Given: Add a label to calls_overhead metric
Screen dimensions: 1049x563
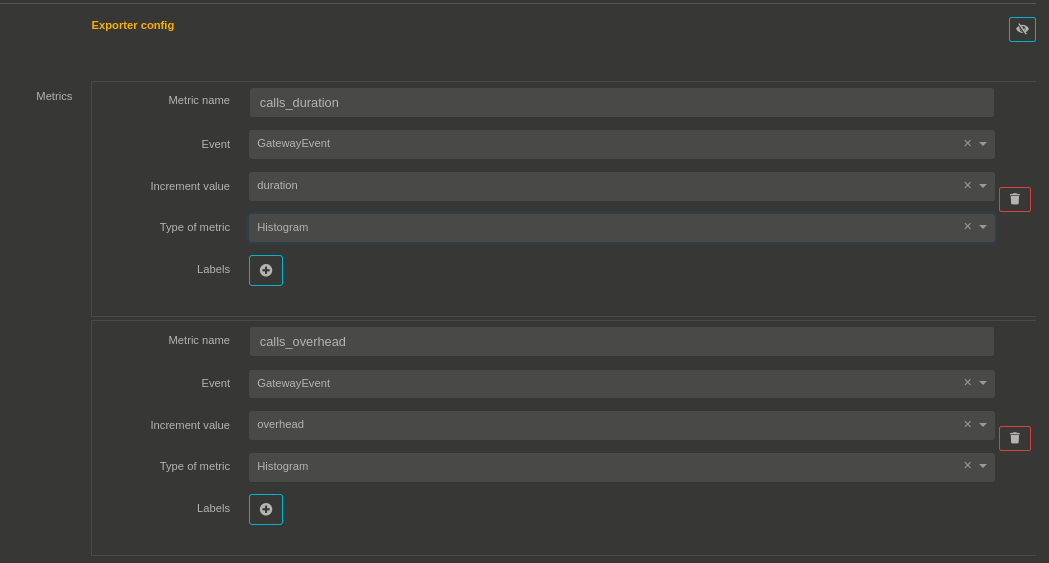Looking at the screenshot, I should pyautogui.click(x=266, y=509).
